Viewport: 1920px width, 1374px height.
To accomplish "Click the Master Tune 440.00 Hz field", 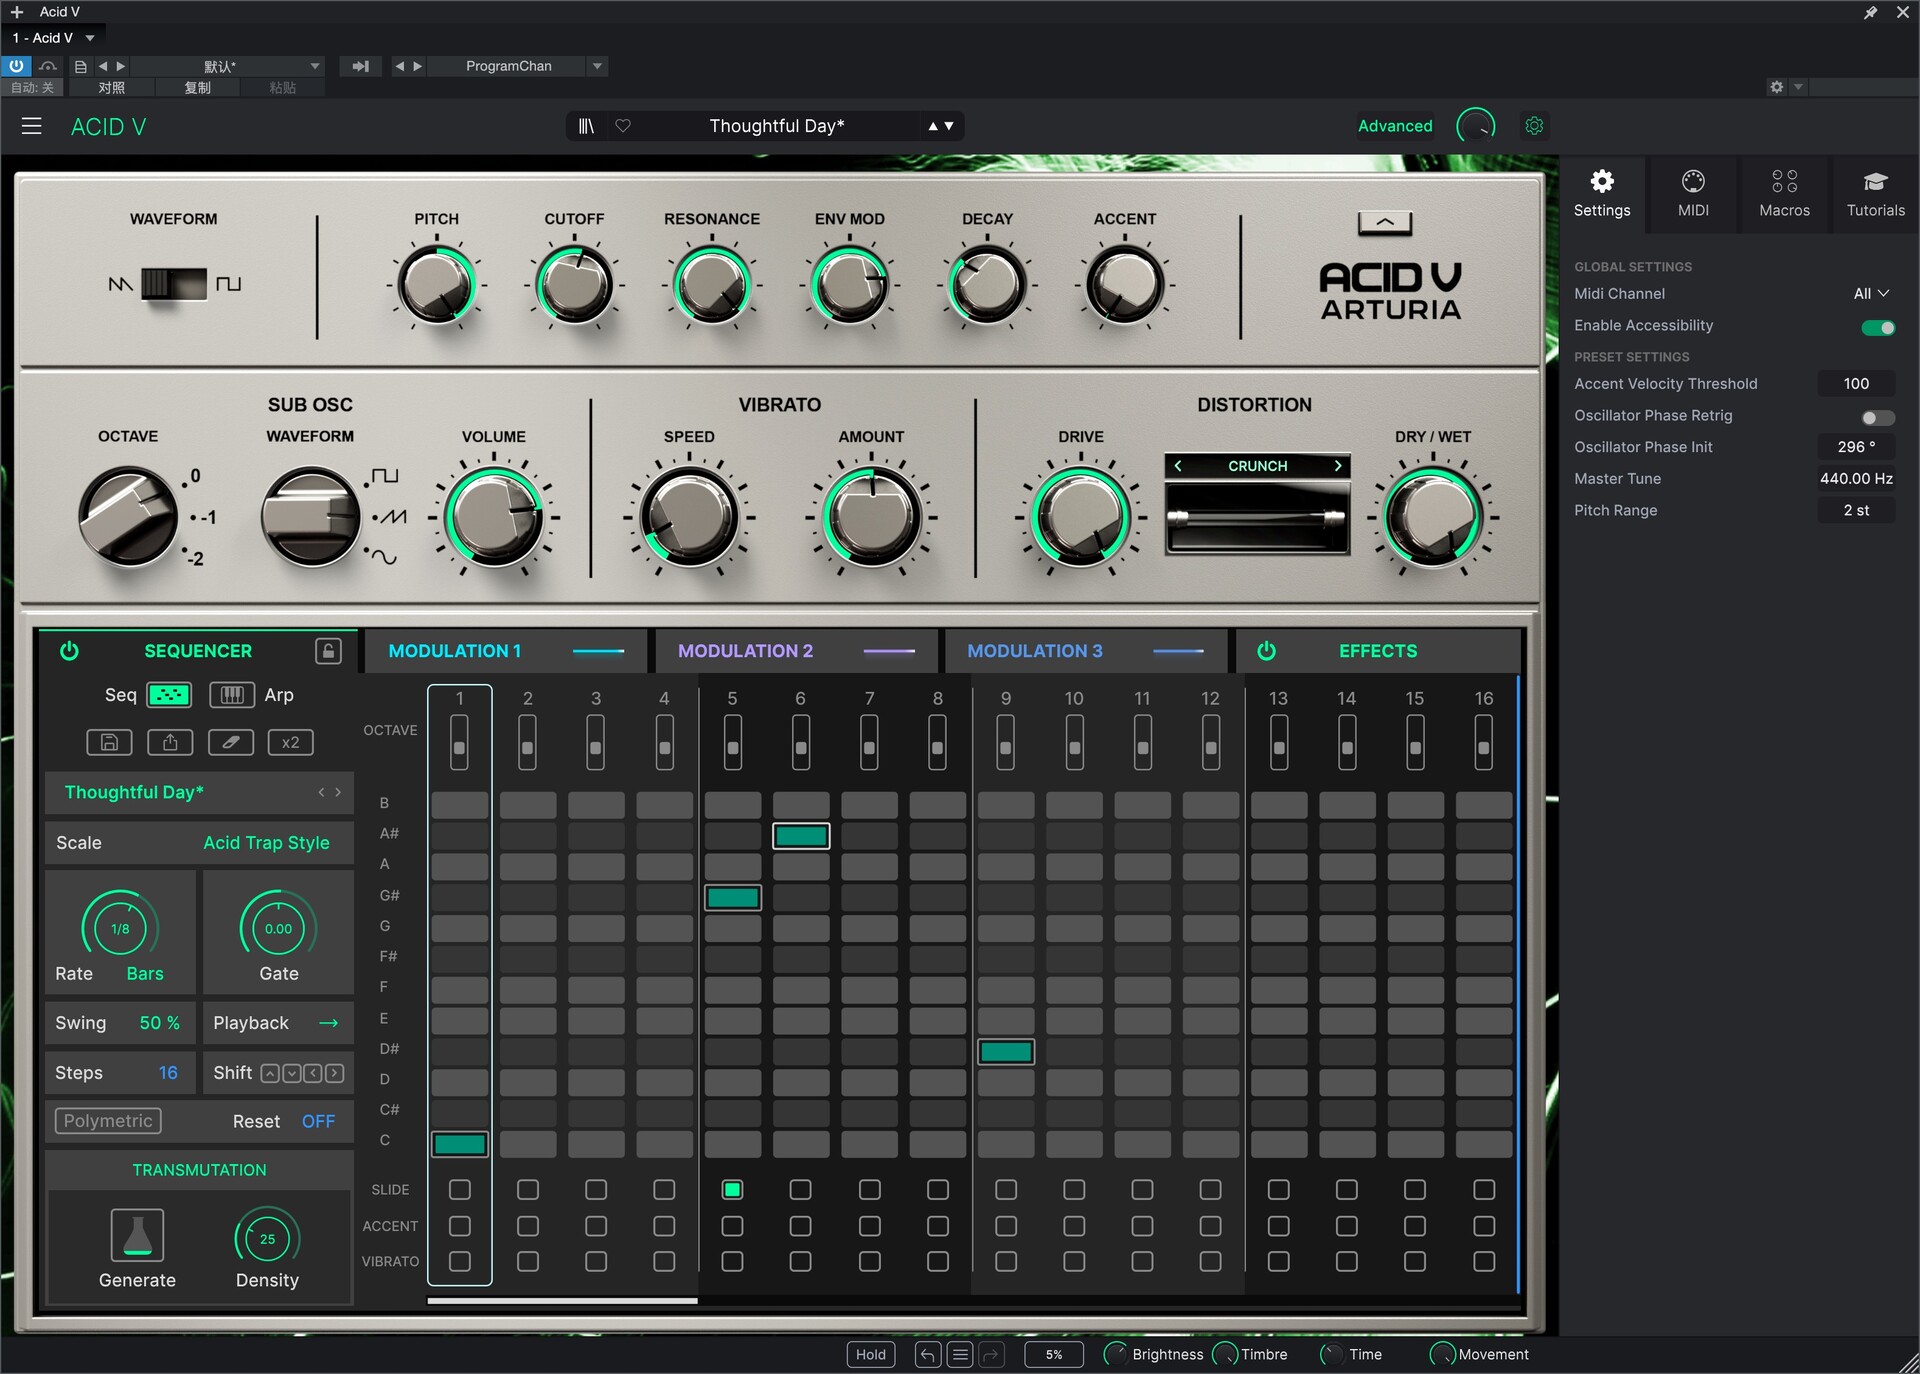I will pos(1856,479).
